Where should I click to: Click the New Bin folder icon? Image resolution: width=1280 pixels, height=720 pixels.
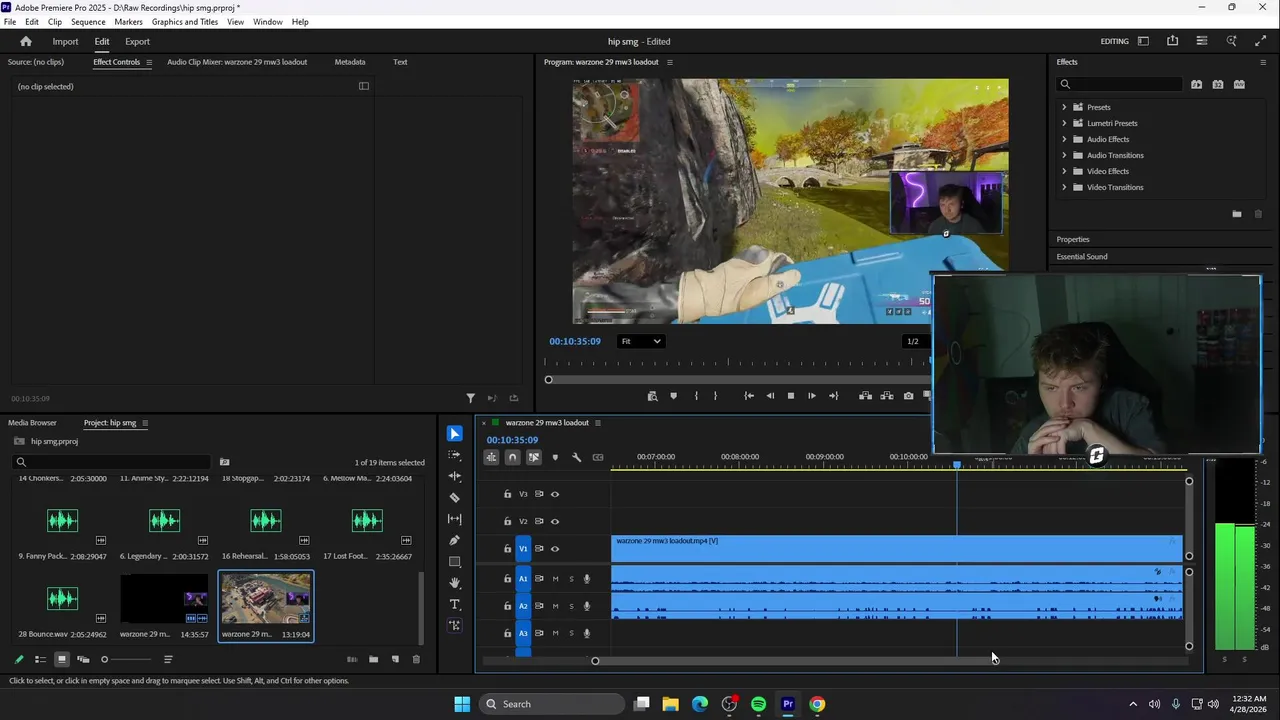[x=373, y=659]
